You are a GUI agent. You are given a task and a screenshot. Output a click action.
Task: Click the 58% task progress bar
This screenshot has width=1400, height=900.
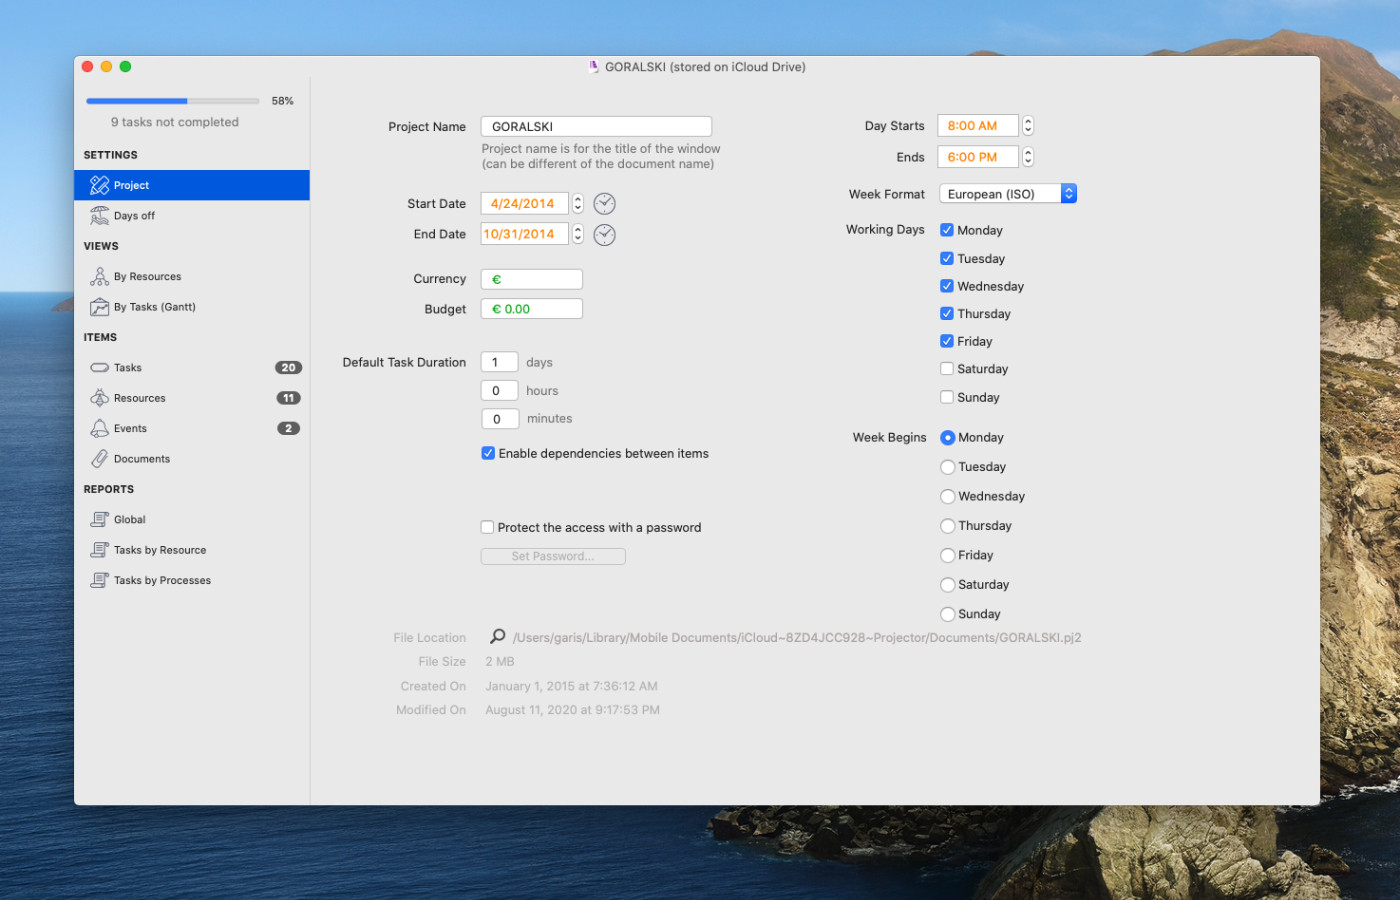173,101
